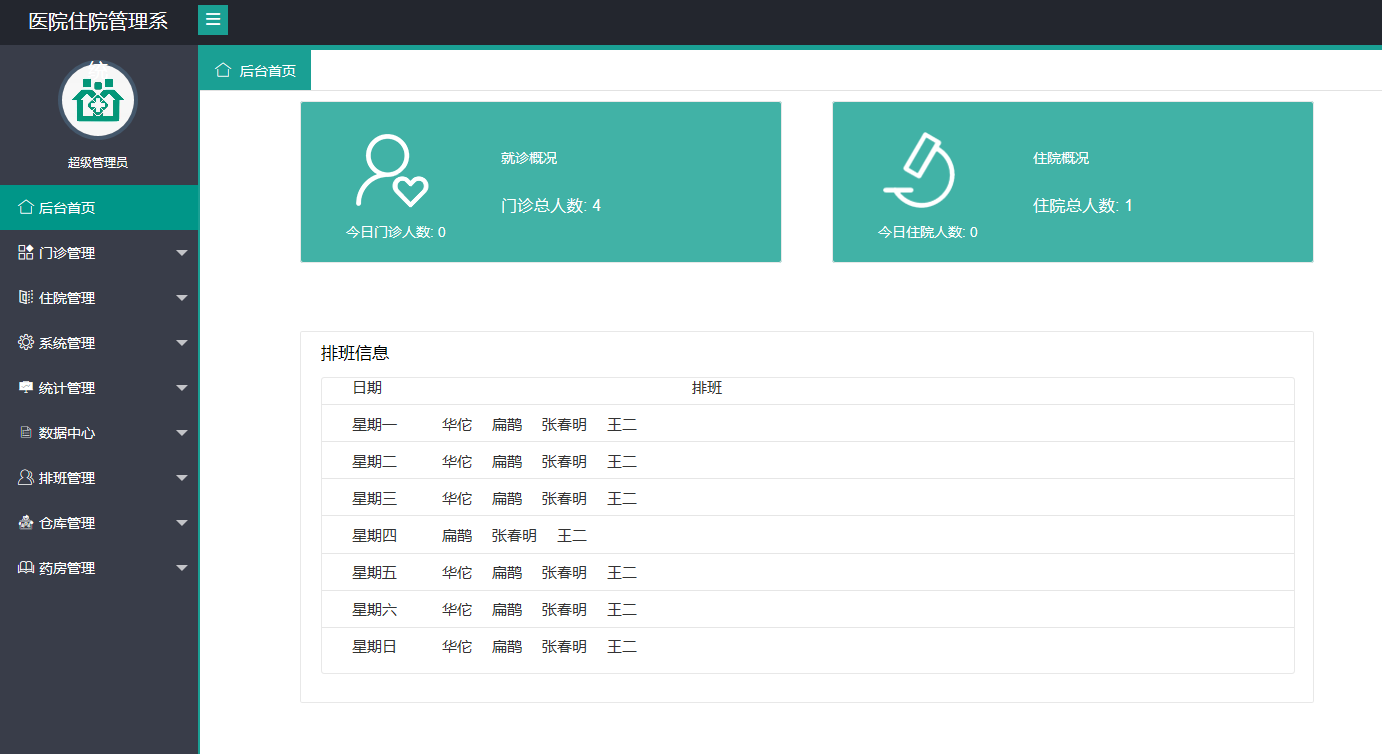Select the 星期一 row label

click(375, 425)
